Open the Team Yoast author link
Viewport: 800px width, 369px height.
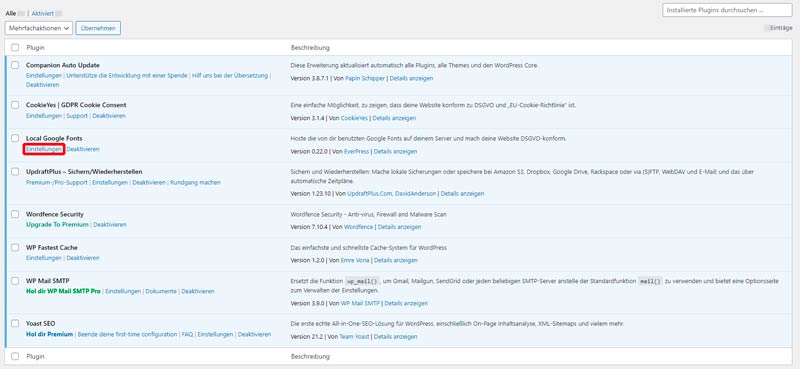pos(355,337)
